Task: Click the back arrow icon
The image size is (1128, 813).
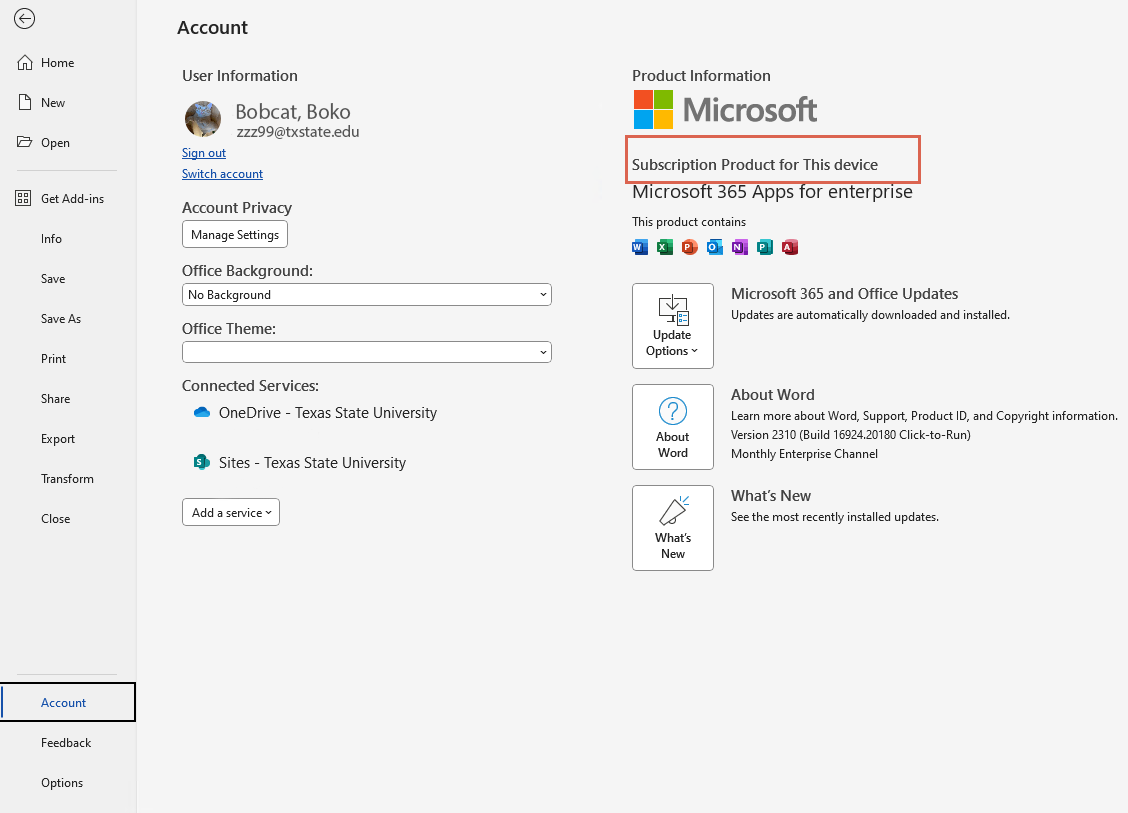Action: [25, 19]
